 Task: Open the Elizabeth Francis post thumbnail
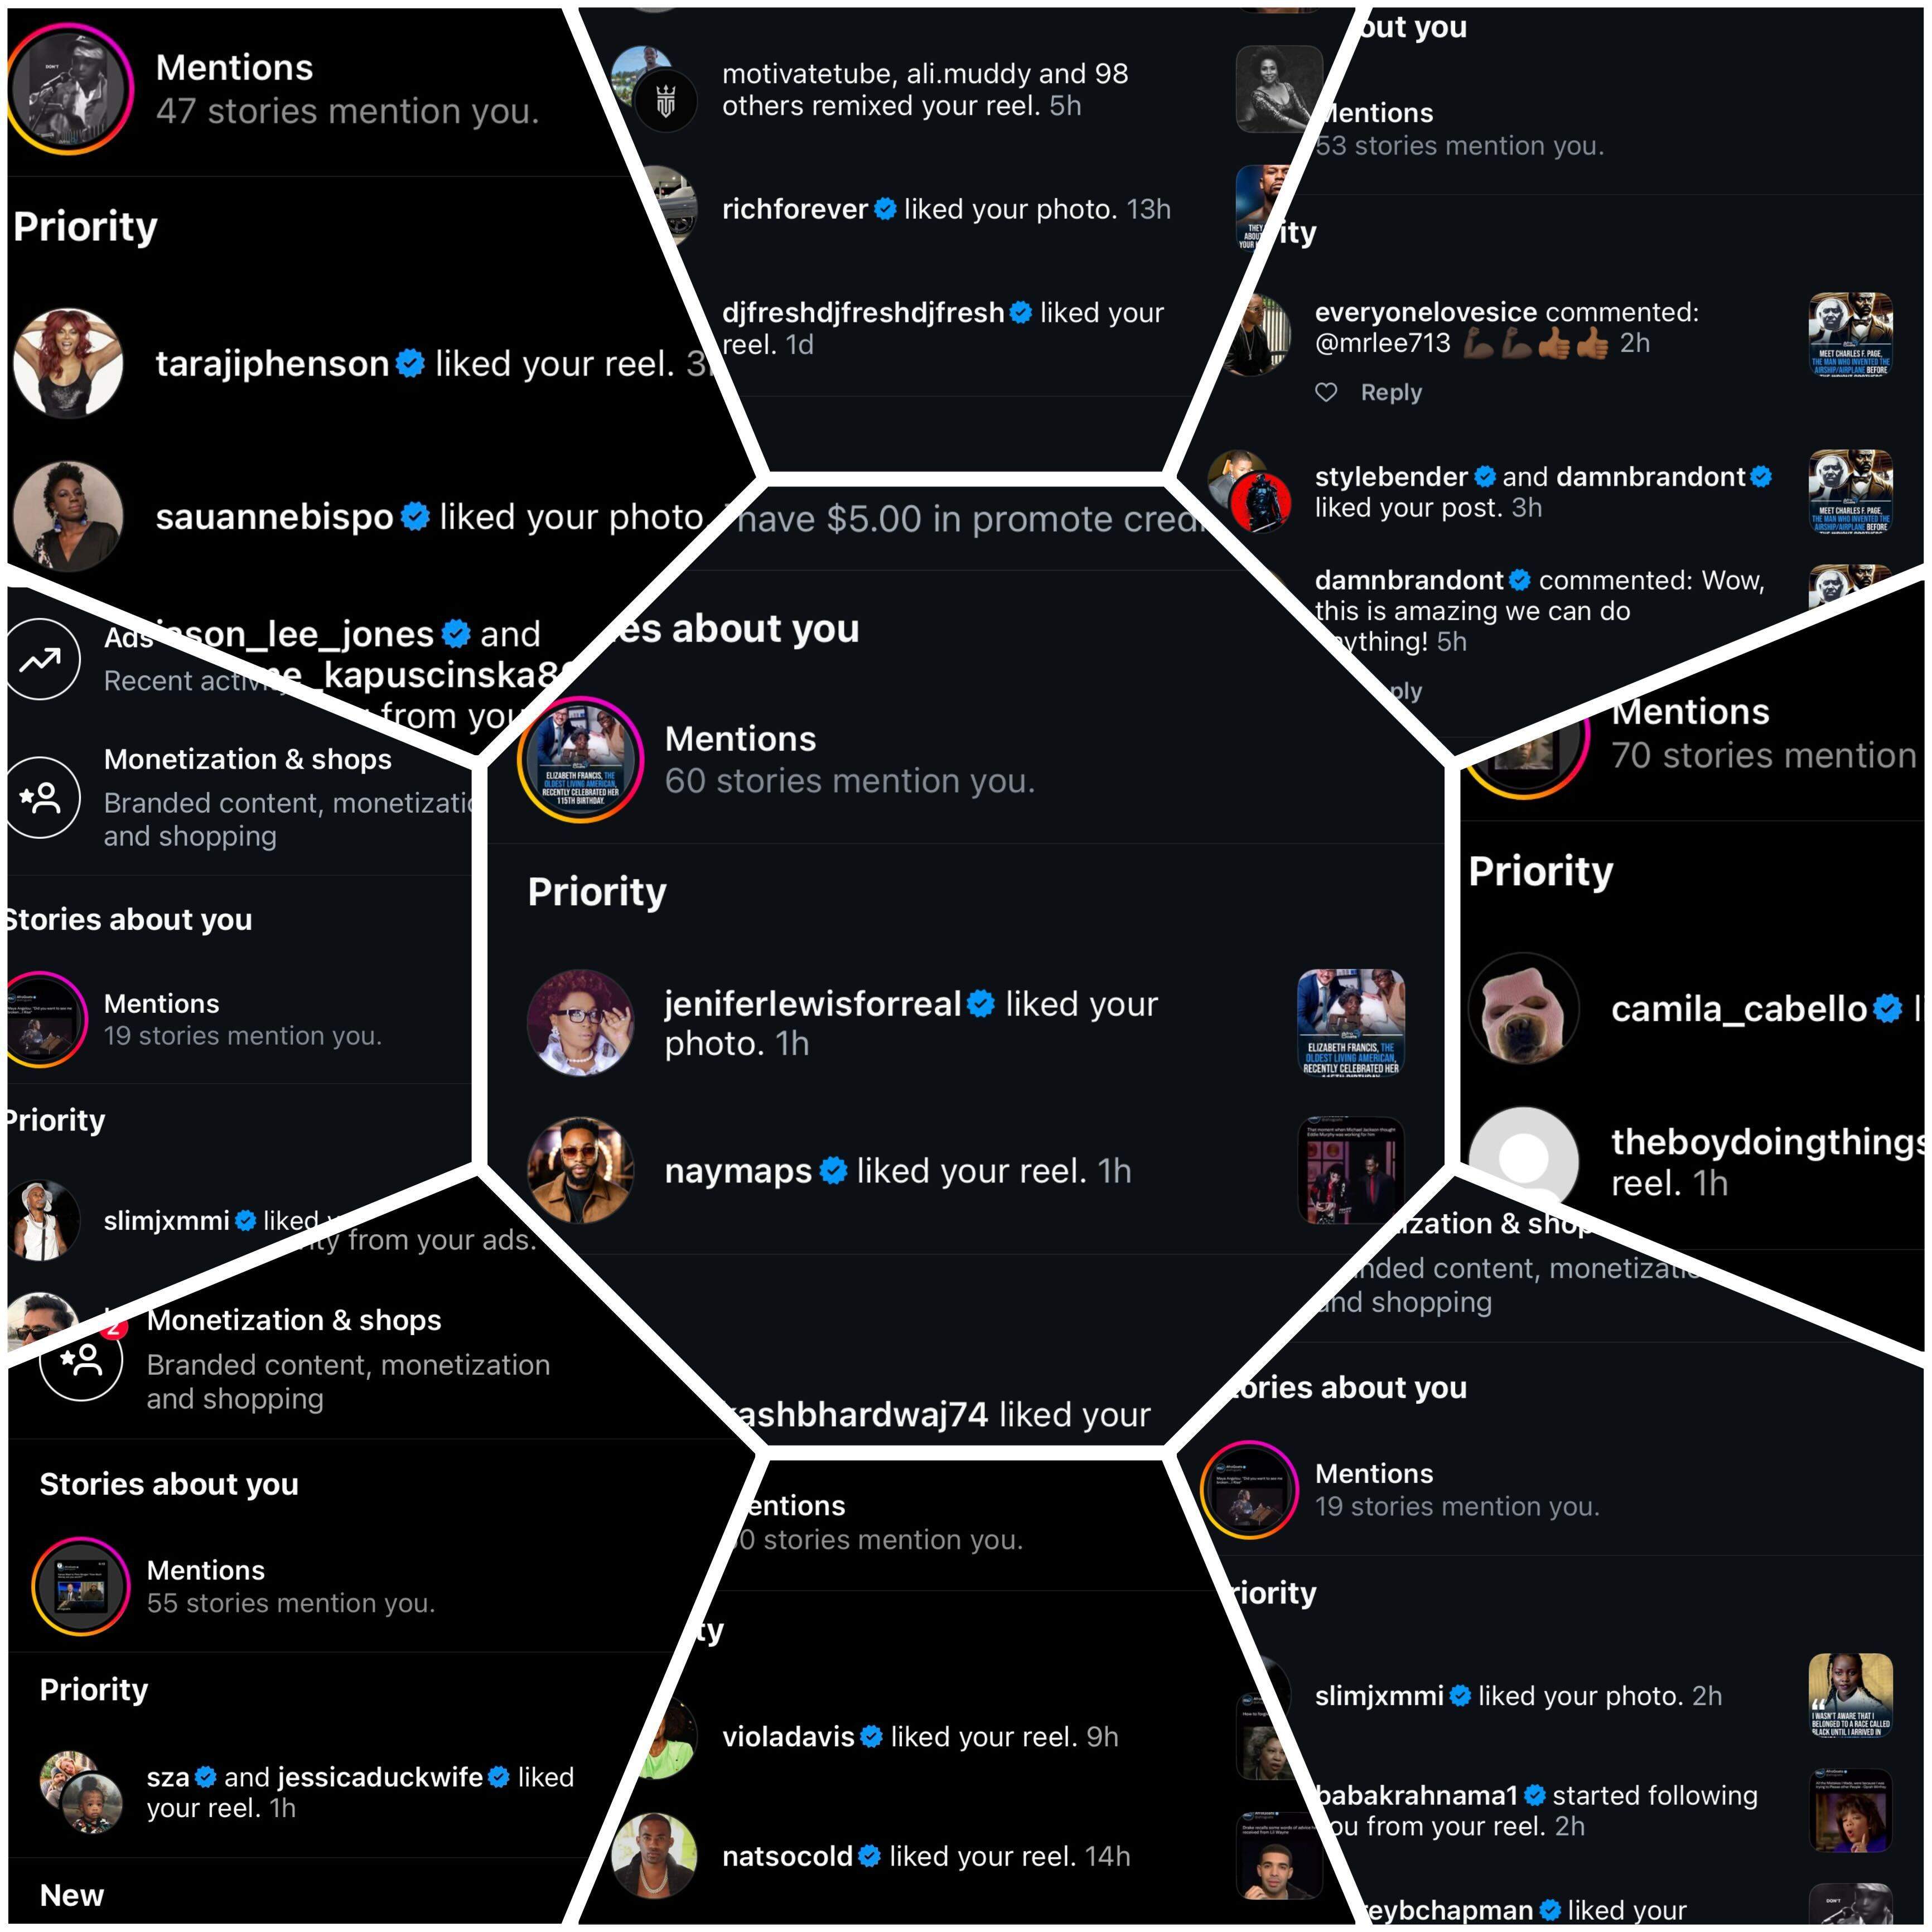(x=1351, y=1022)
